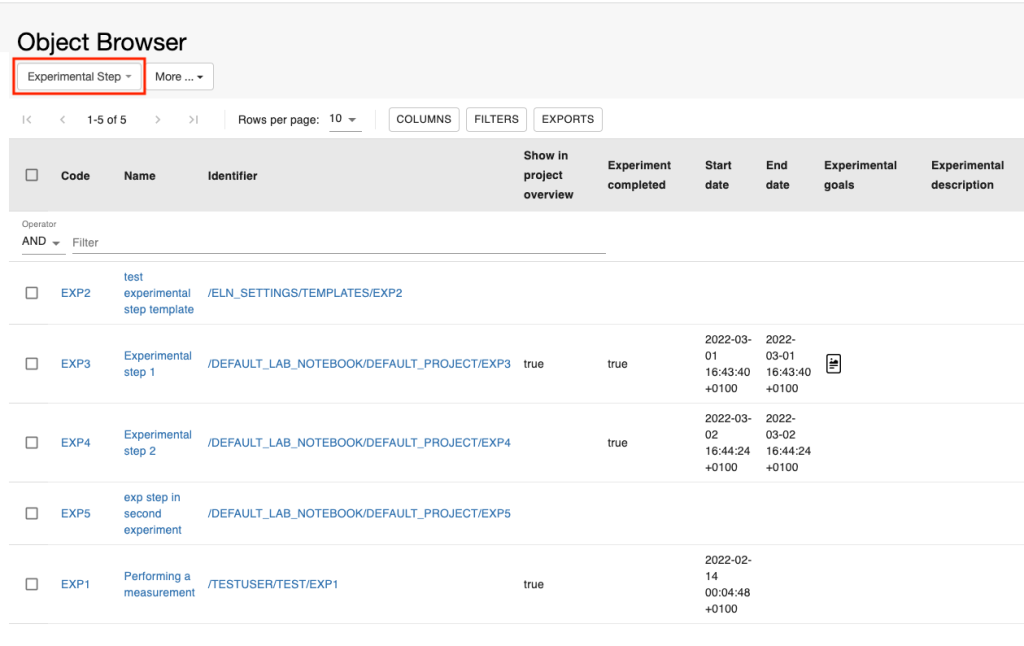This screenshot has height=646, width=1024.
Task: Jump to last page of results
Action: tap(193, 120)
